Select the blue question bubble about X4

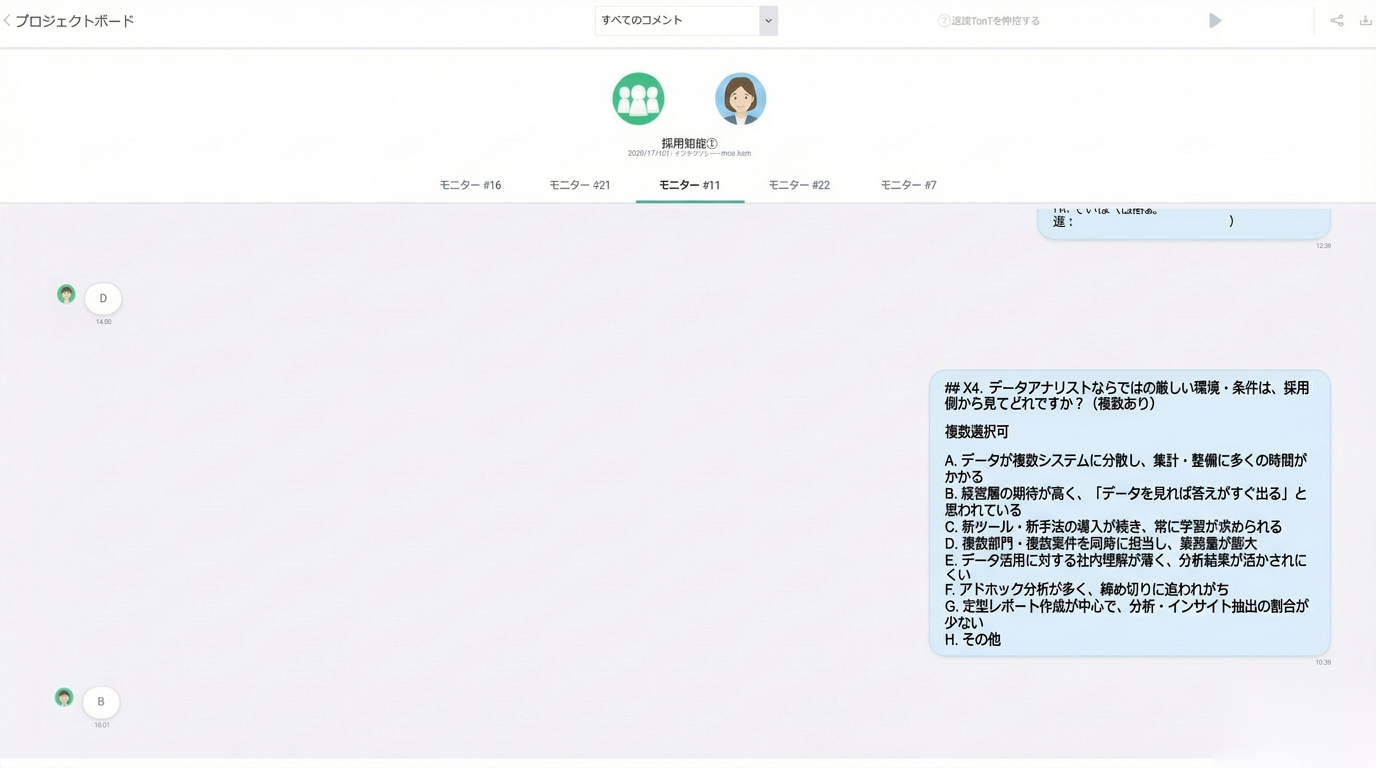(1129, 512)
